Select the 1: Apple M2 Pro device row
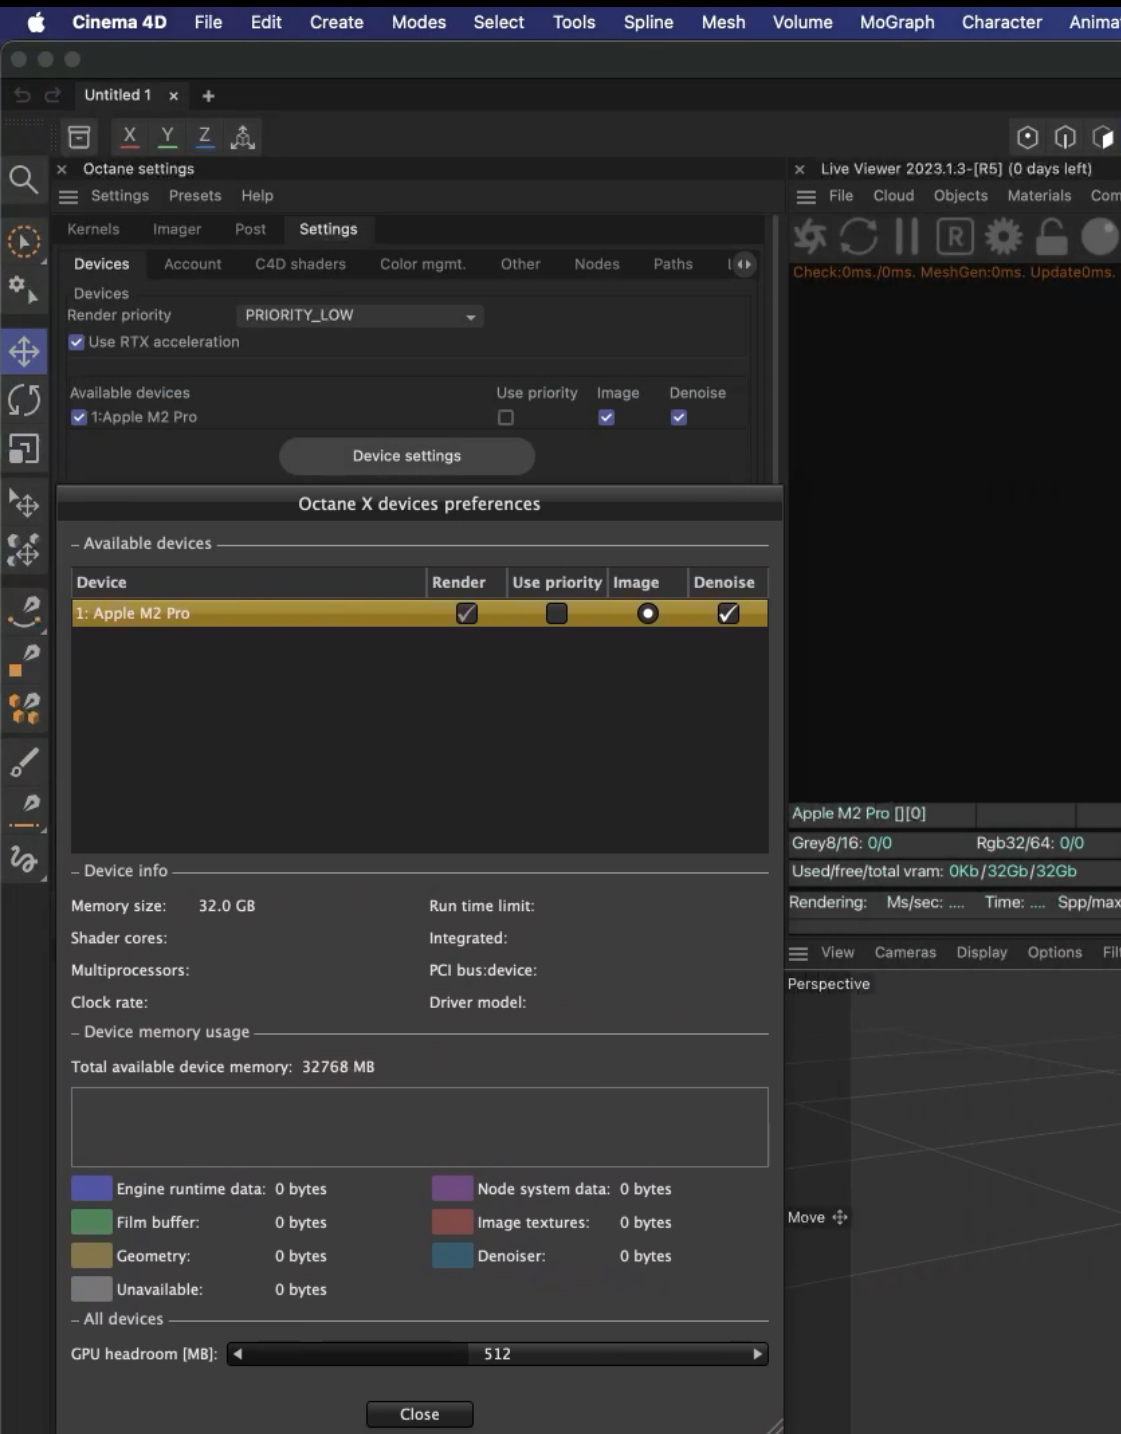Image resolution: width=1121 pixels, height=1434 pixels. tap(420, 613)
